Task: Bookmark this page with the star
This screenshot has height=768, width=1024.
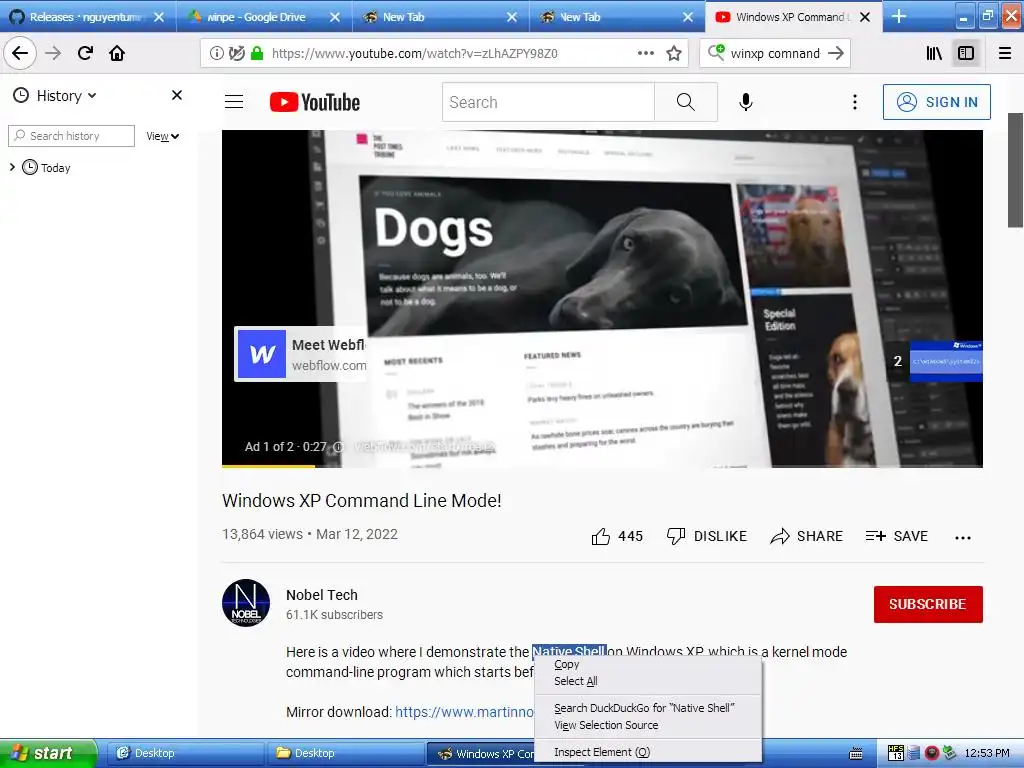Action: pos(674,53)
